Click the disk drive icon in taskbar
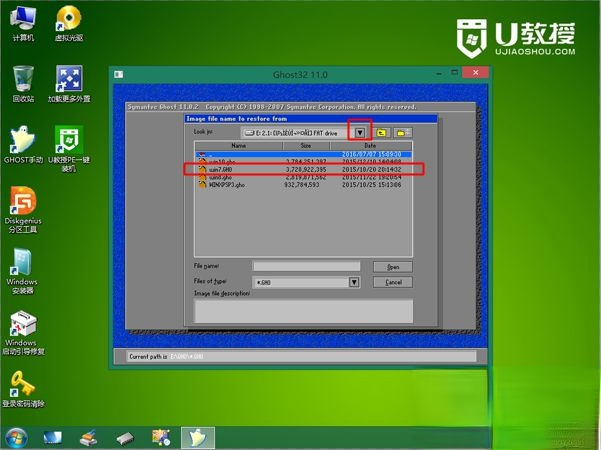The width and height of the screenshot is (601, 450). (125, 438)
